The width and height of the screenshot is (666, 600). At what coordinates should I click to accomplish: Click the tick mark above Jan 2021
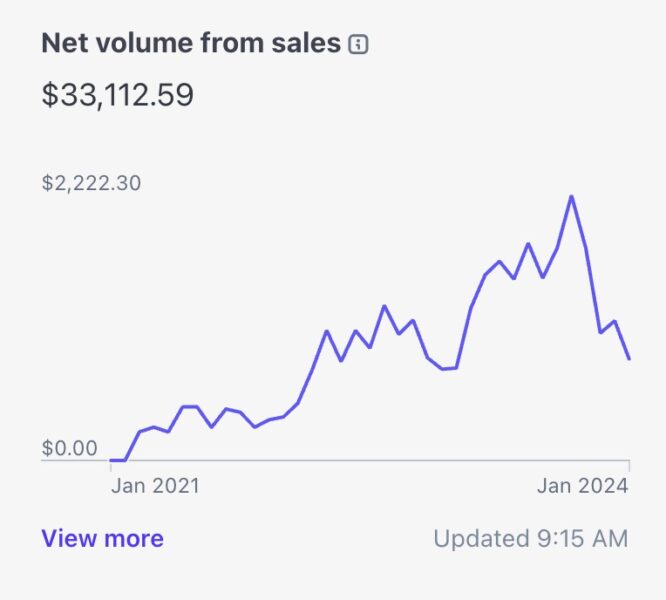(x=110, y=465)
